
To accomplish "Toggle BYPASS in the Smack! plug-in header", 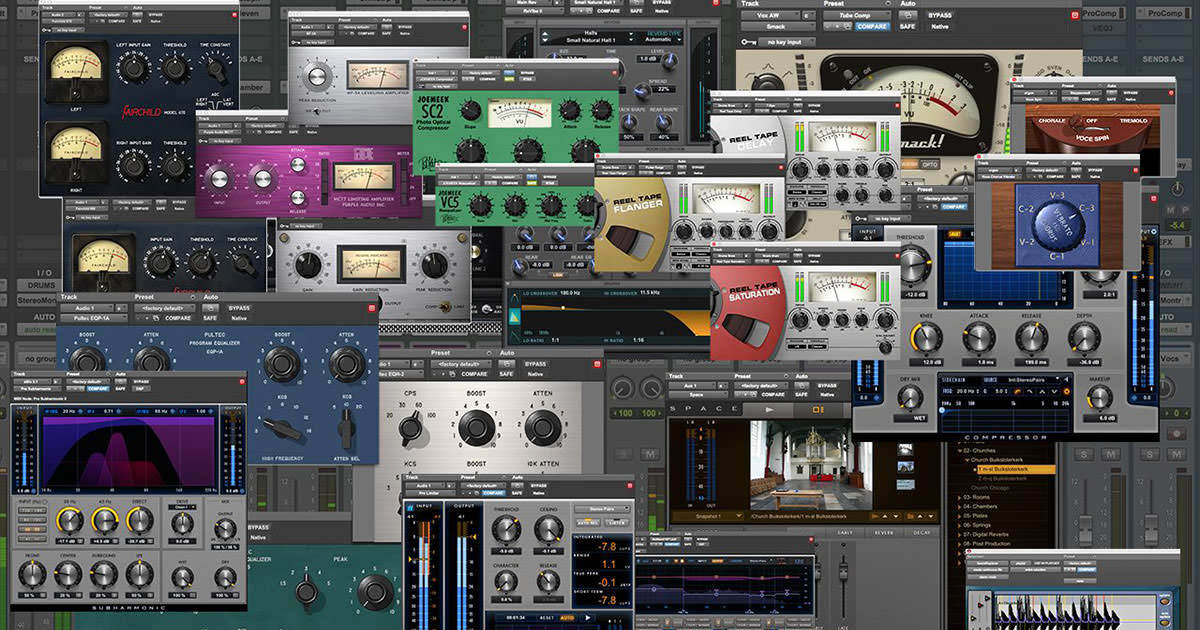I will (x=941, y=16).
